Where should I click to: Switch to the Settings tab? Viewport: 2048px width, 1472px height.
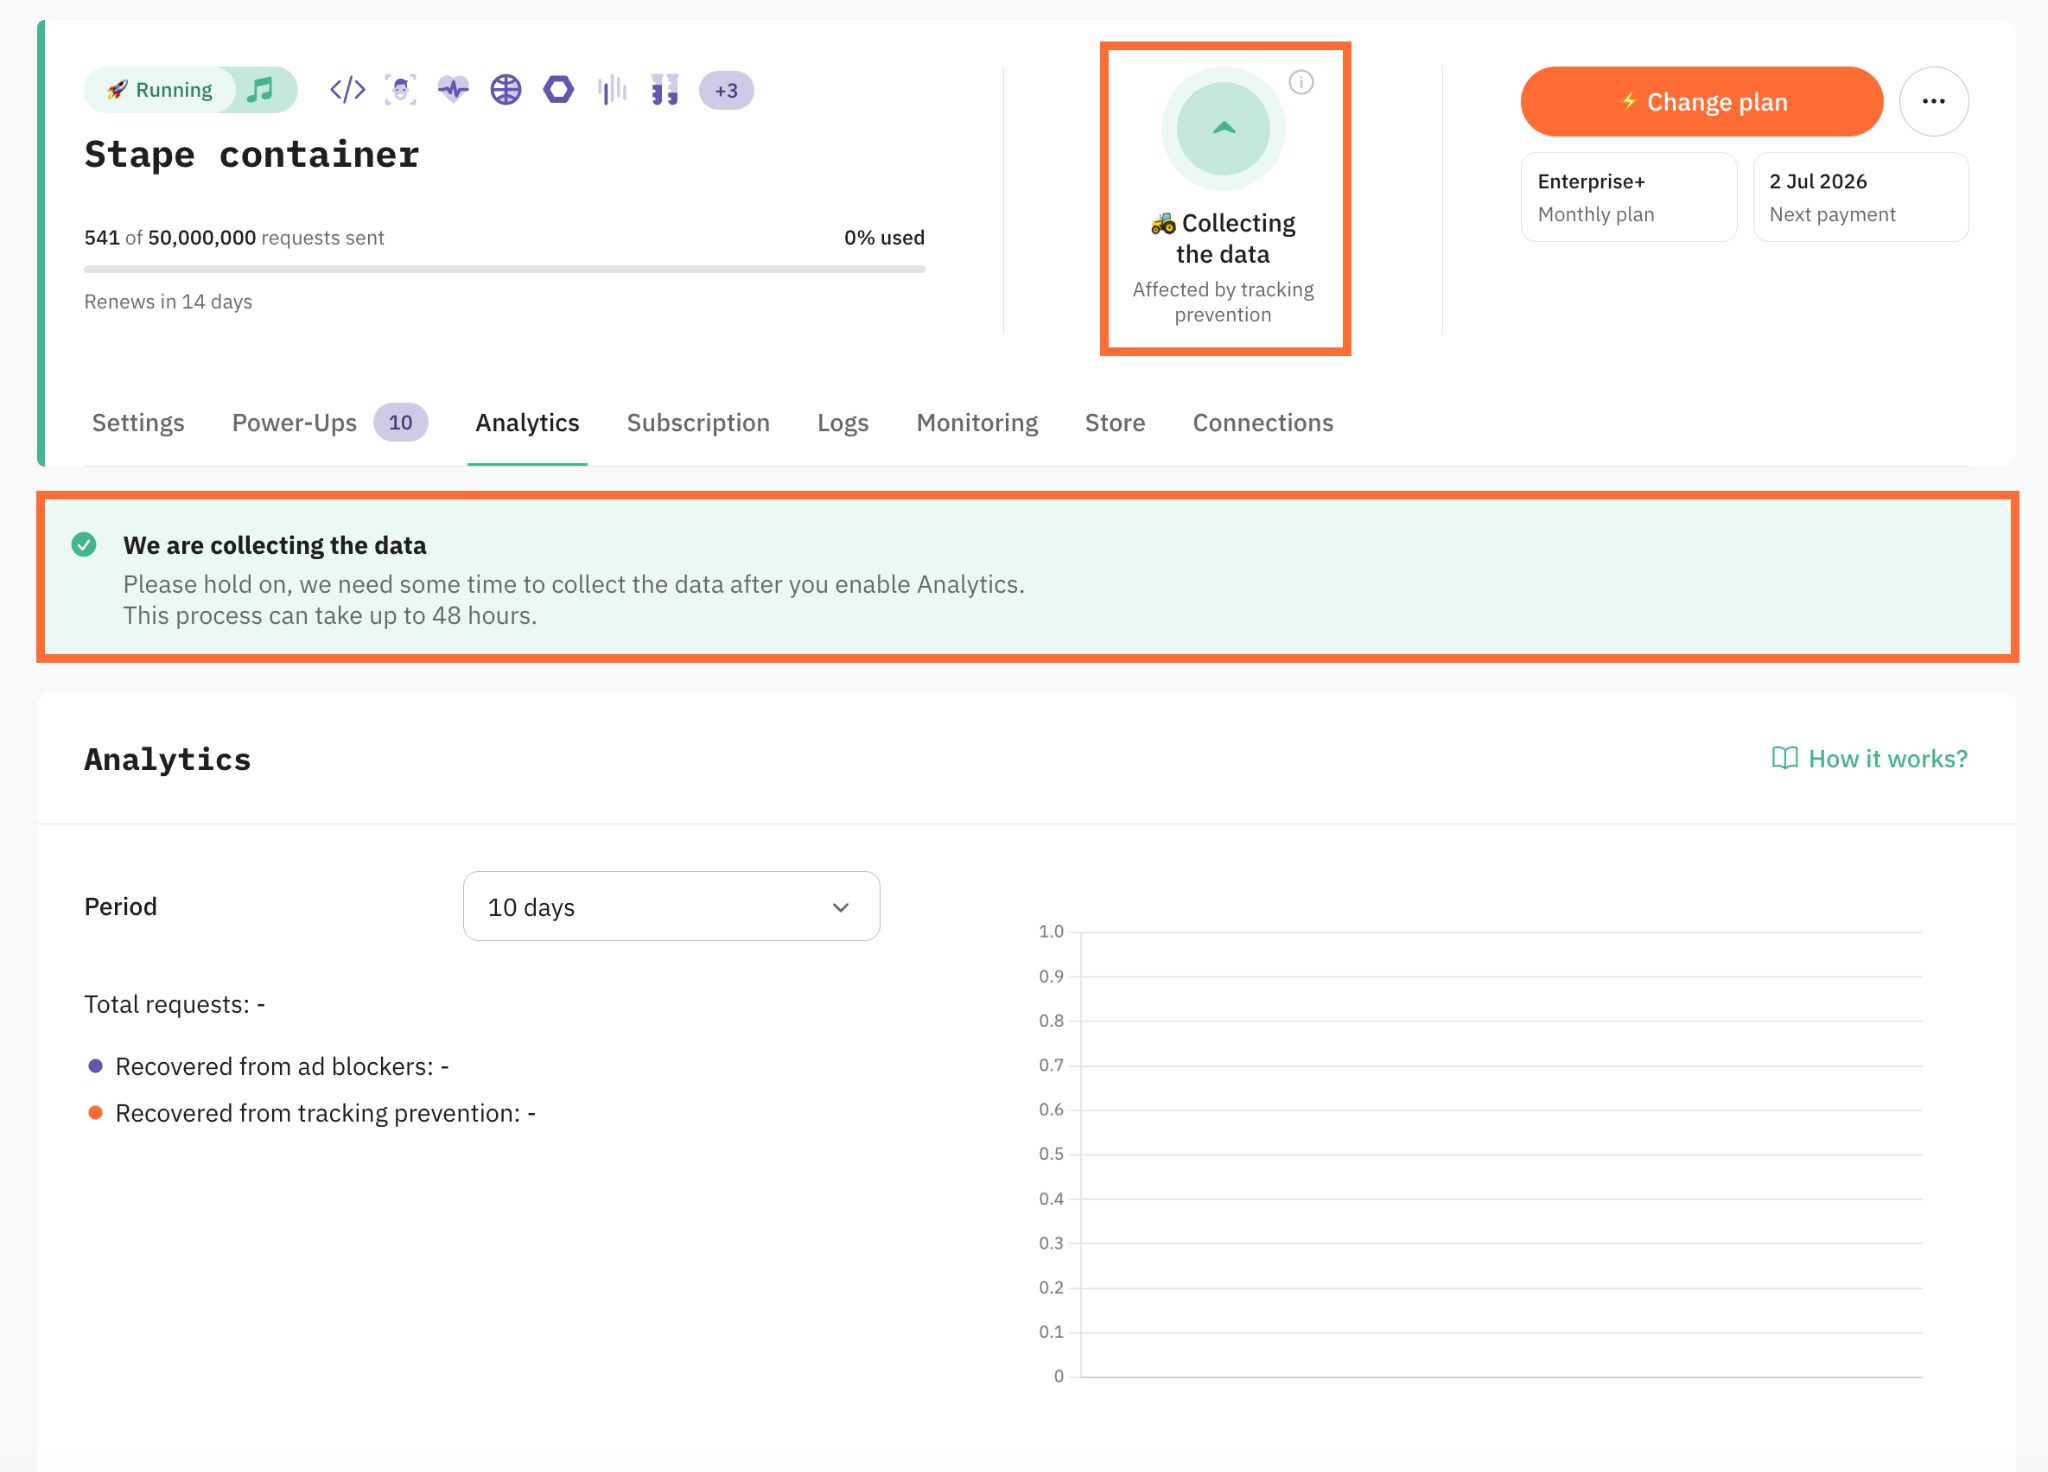pyautogui.click(x=138, y=423)
